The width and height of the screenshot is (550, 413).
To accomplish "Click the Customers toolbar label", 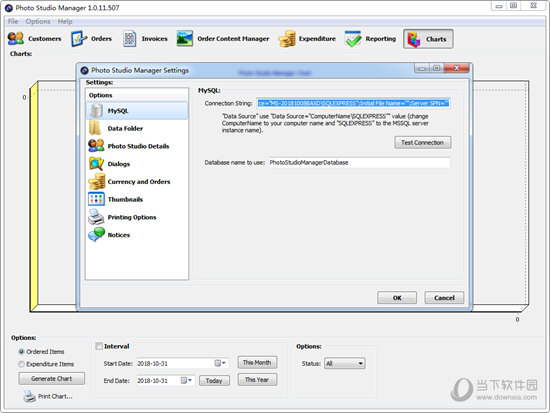I will pyautogui.click(x=45, y=39).
